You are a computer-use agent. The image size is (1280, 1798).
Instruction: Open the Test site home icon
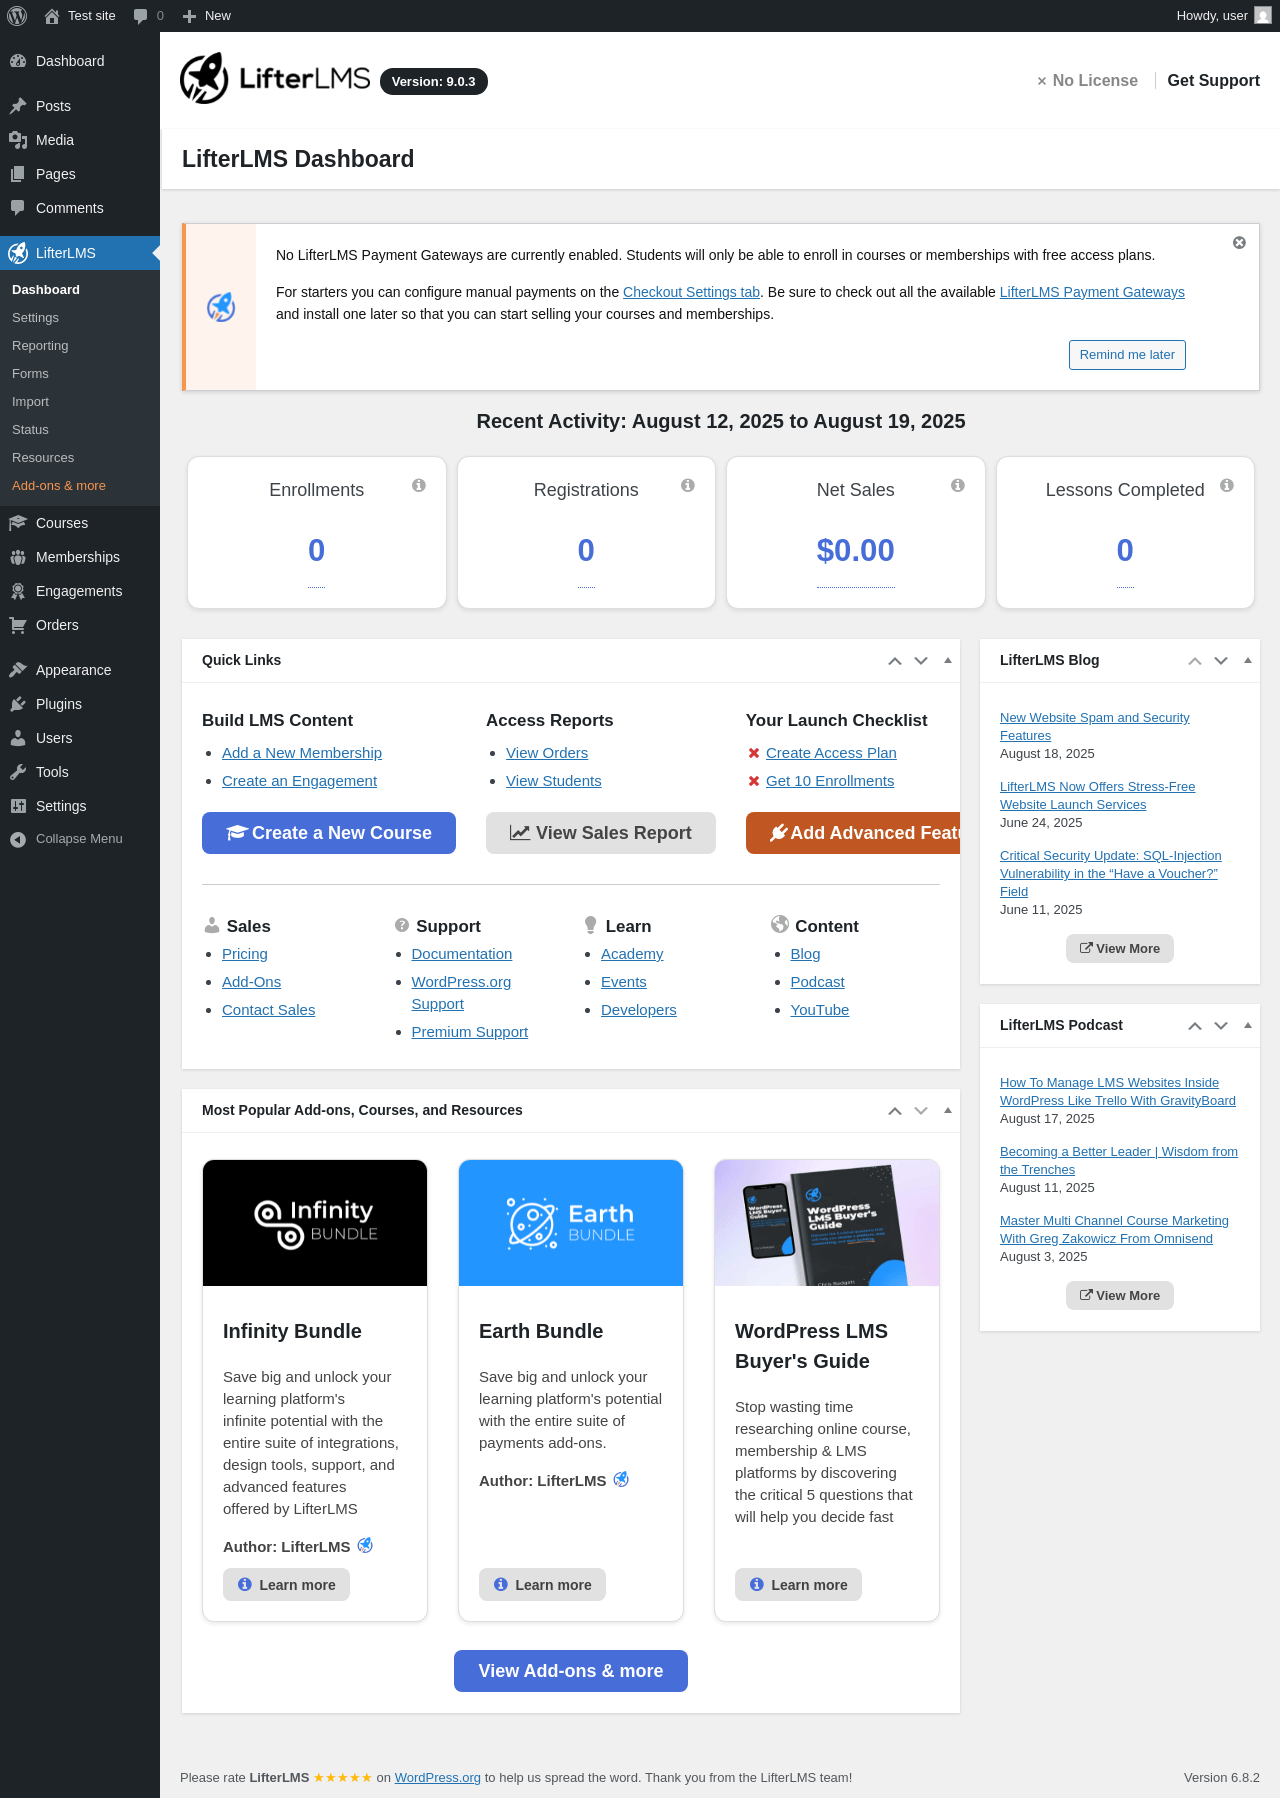tap(52, 16)
